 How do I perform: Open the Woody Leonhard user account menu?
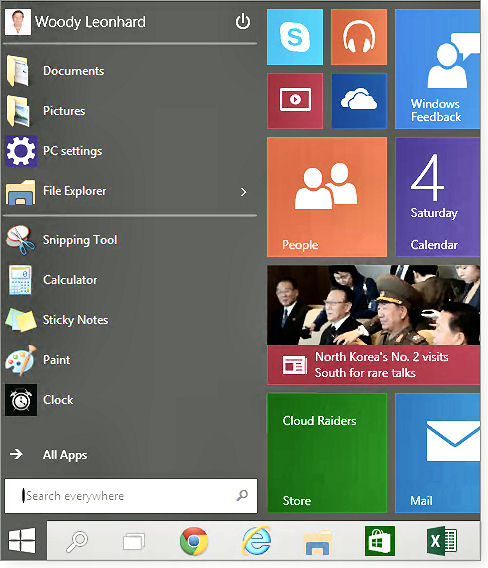point(75,22)
